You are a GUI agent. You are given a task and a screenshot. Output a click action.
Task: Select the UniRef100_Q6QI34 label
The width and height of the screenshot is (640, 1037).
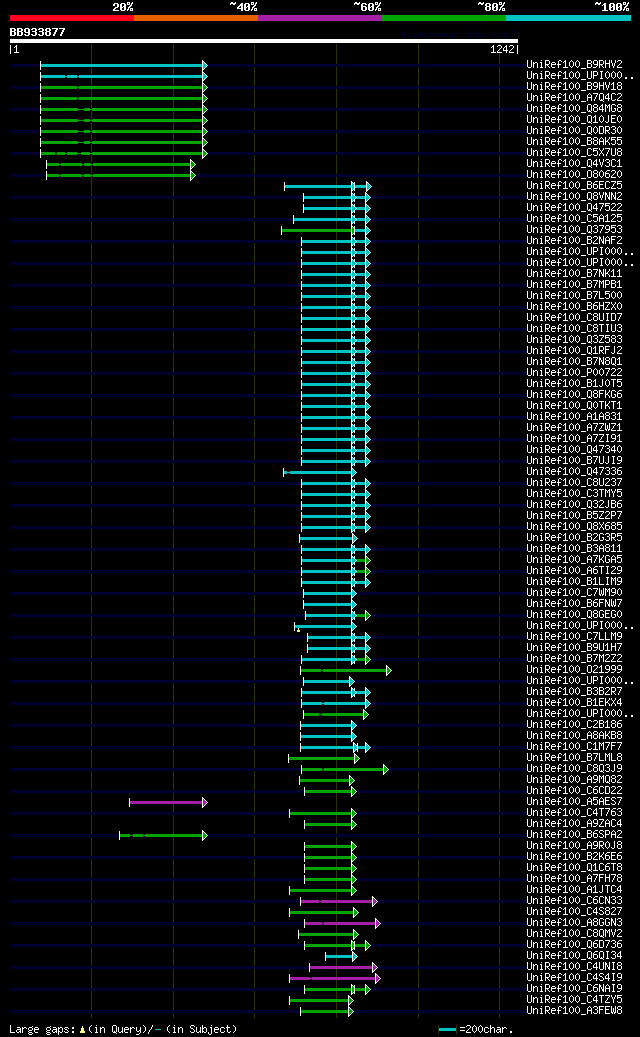click(x=574, y=956)
